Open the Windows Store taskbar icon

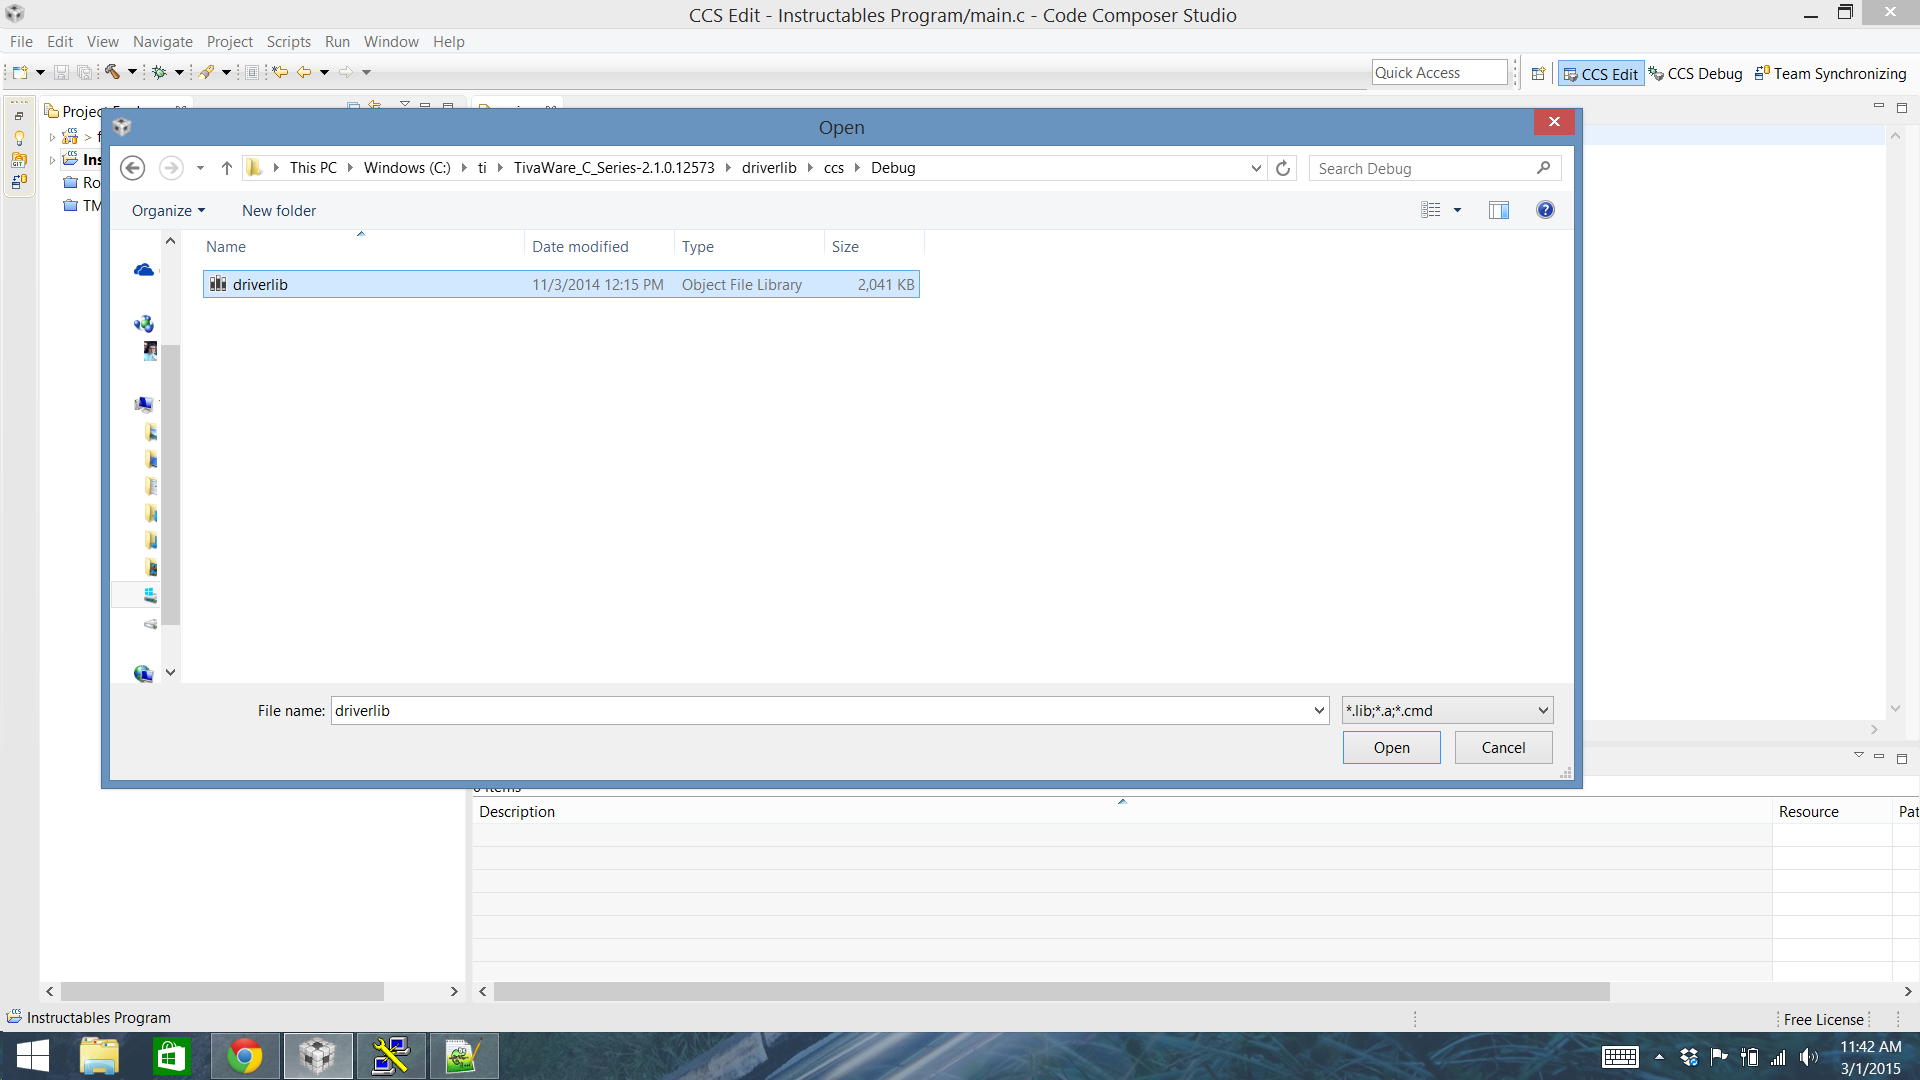(172, 1056)
